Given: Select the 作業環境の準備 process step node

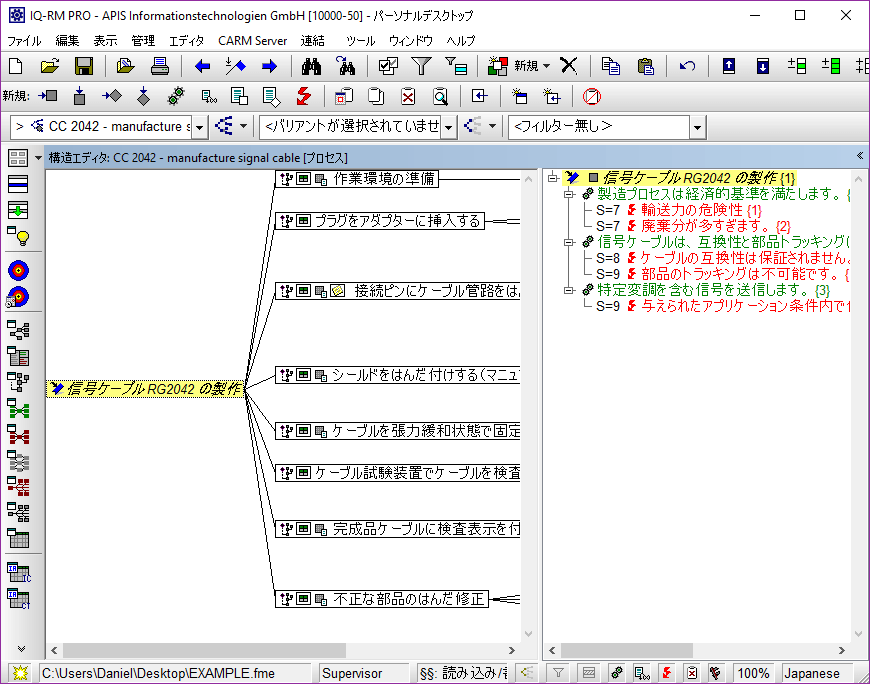Looking at the screenshot, I should pyautogui.click(x=357, y=179).
